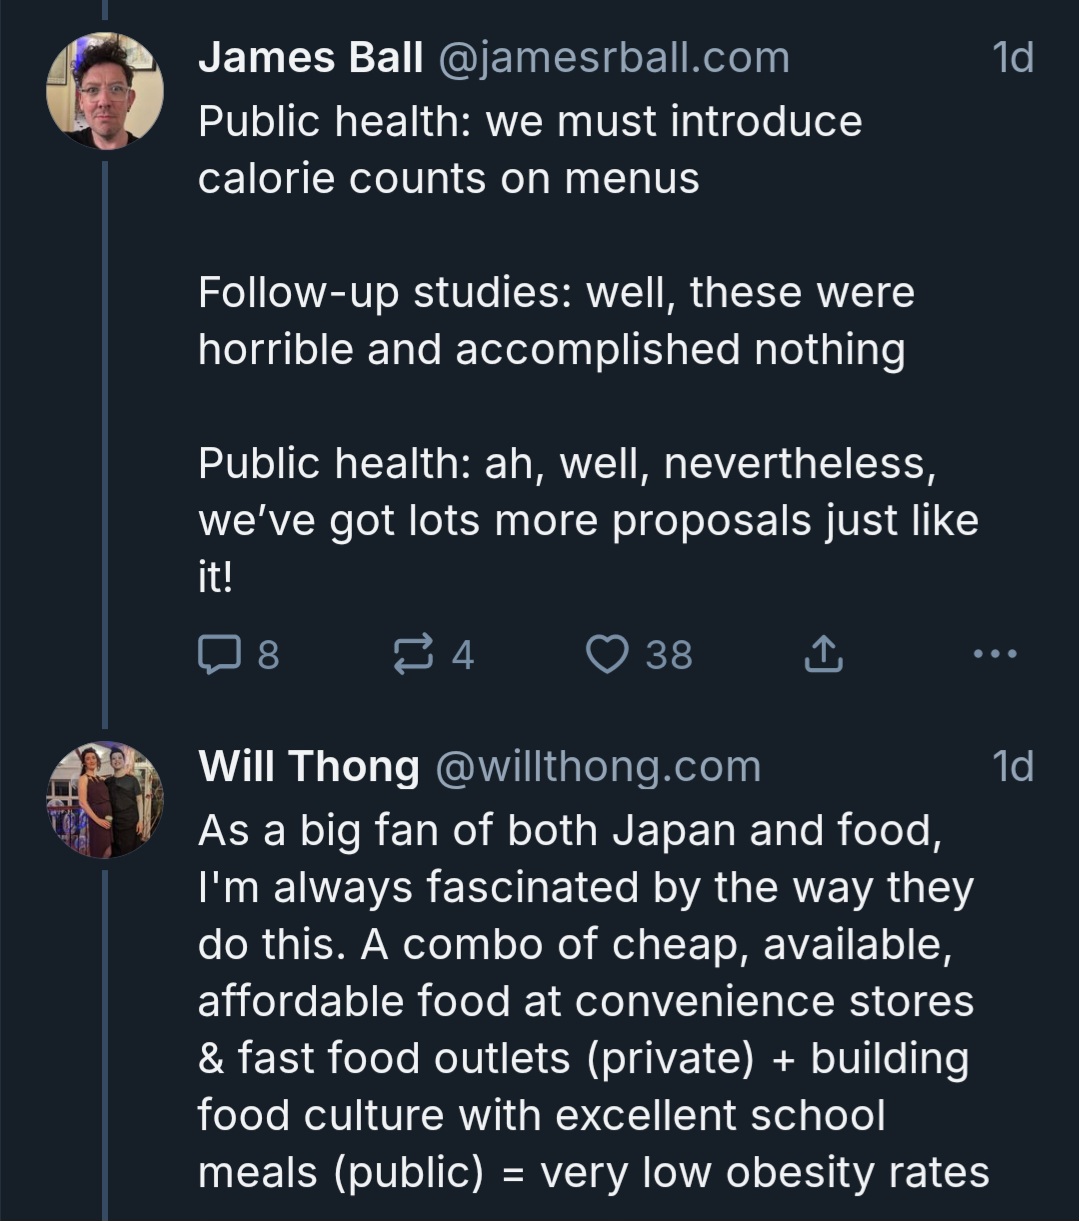1079x1221 pixels.
Task: Open James Ball's profile picture
Action: (105, 92)
